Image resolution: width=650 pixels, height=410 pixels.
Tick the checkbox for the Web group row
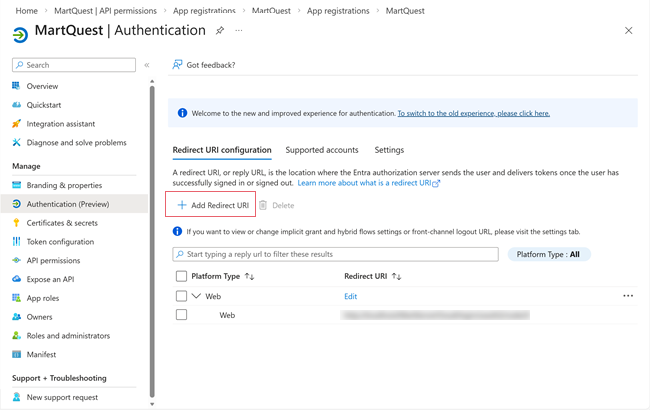click(181, 296)
